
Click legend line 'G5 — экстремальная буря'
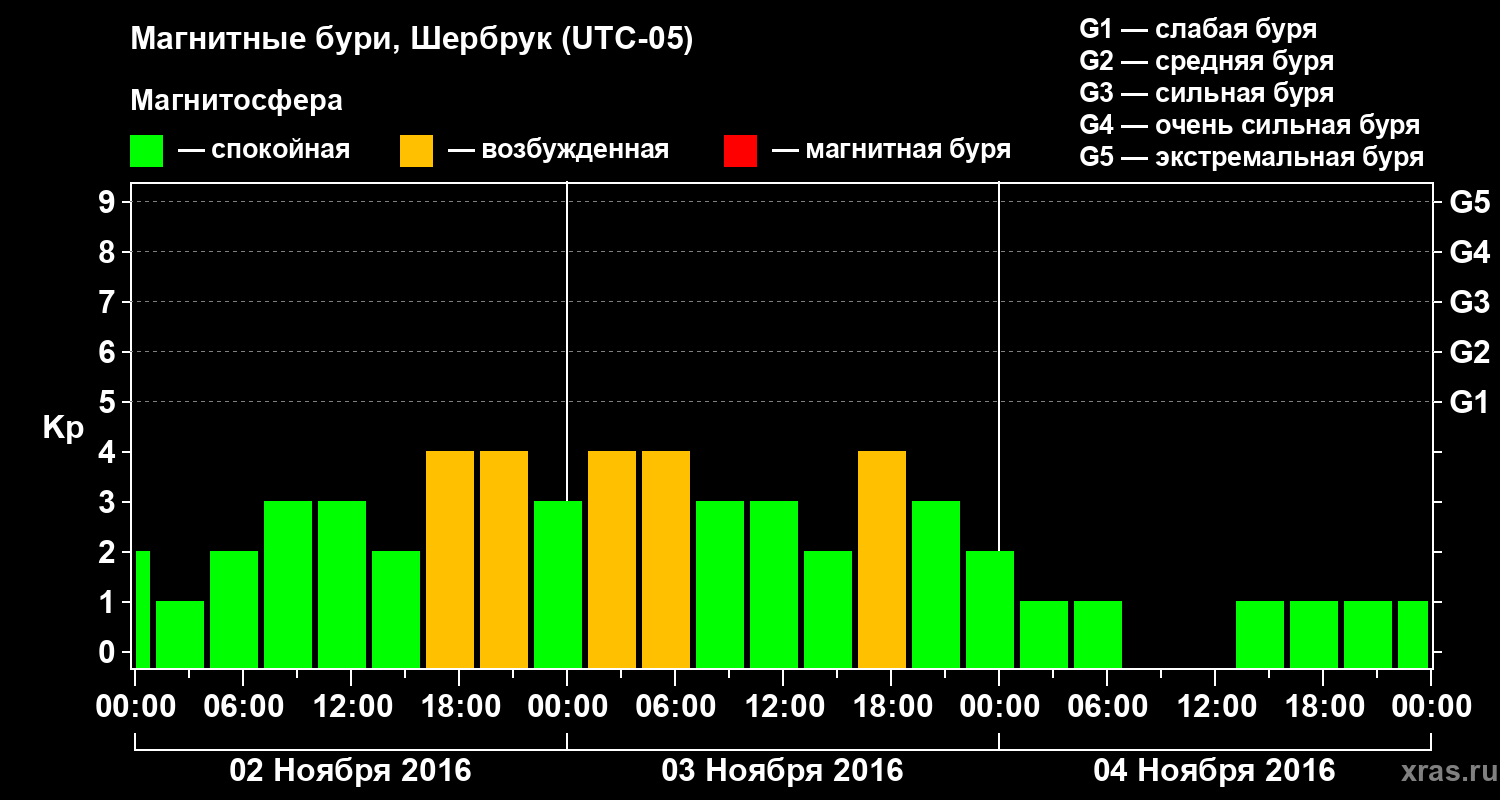[1252, 157]
